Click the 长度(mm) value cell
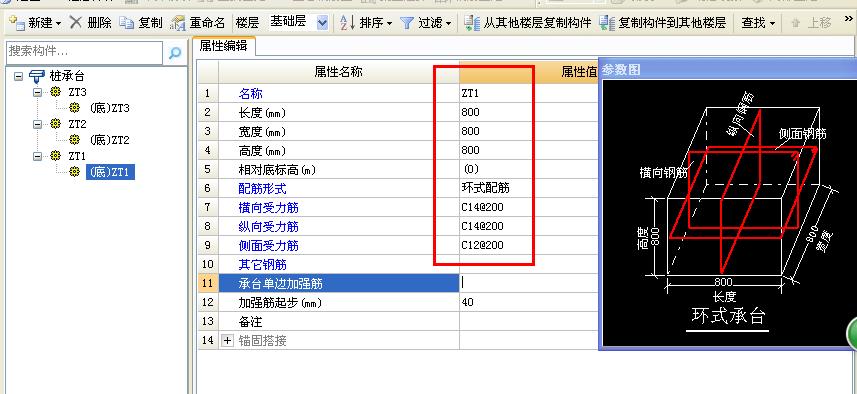 [x=529, y=113]
